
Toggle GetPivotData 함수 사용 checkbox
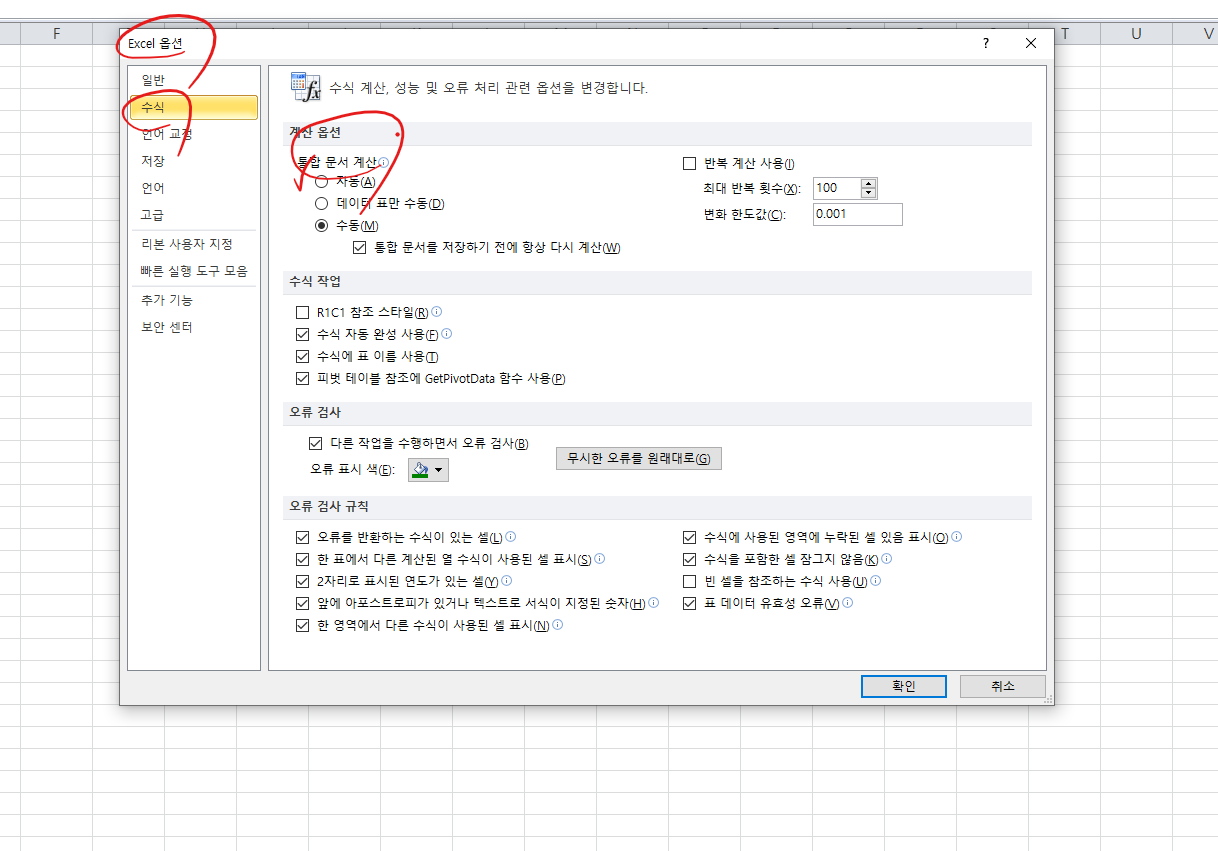303,378
